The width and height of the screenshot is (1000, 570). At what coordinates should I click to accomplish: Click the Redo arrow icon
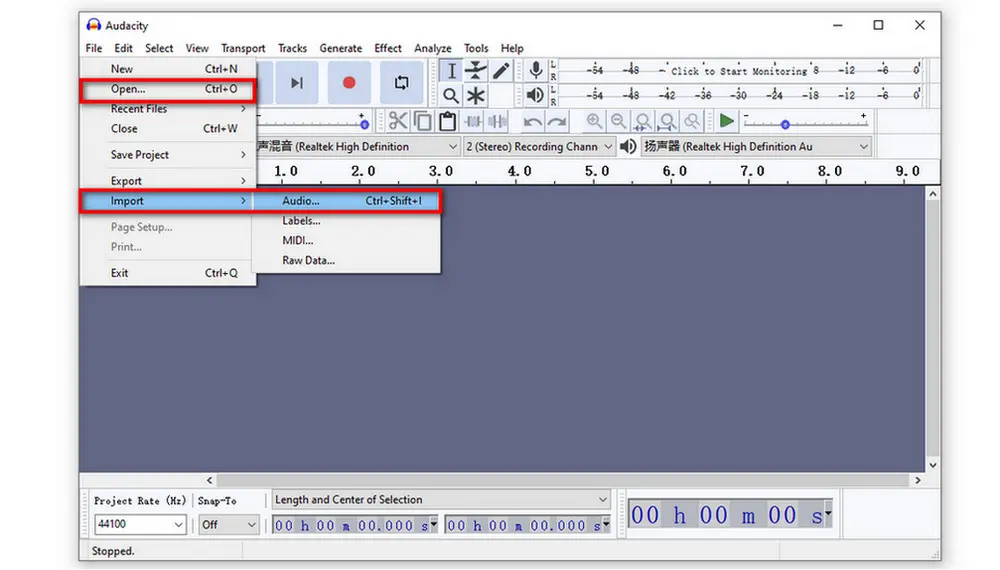[x=557, y=121]
